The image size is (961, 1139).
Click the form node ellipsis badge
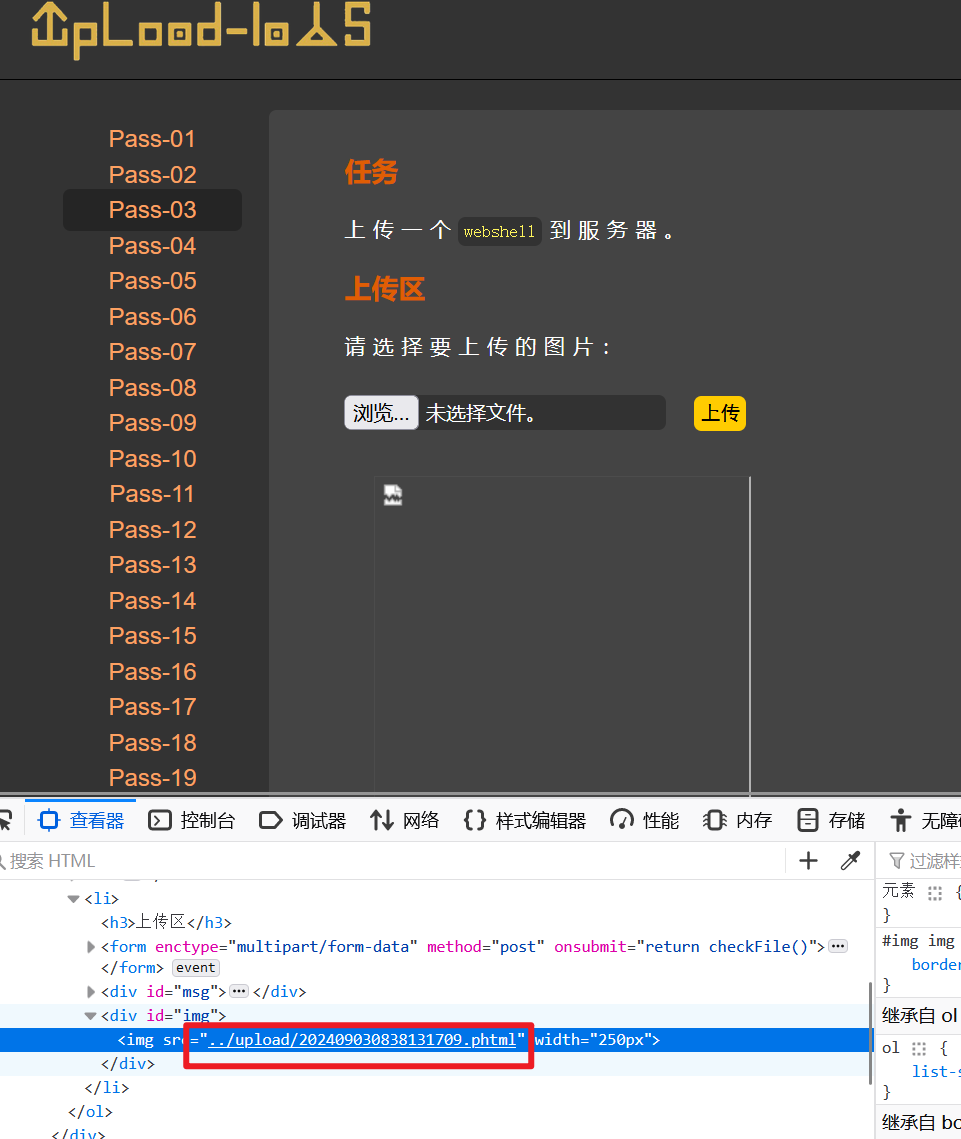[x=838, y=946]
